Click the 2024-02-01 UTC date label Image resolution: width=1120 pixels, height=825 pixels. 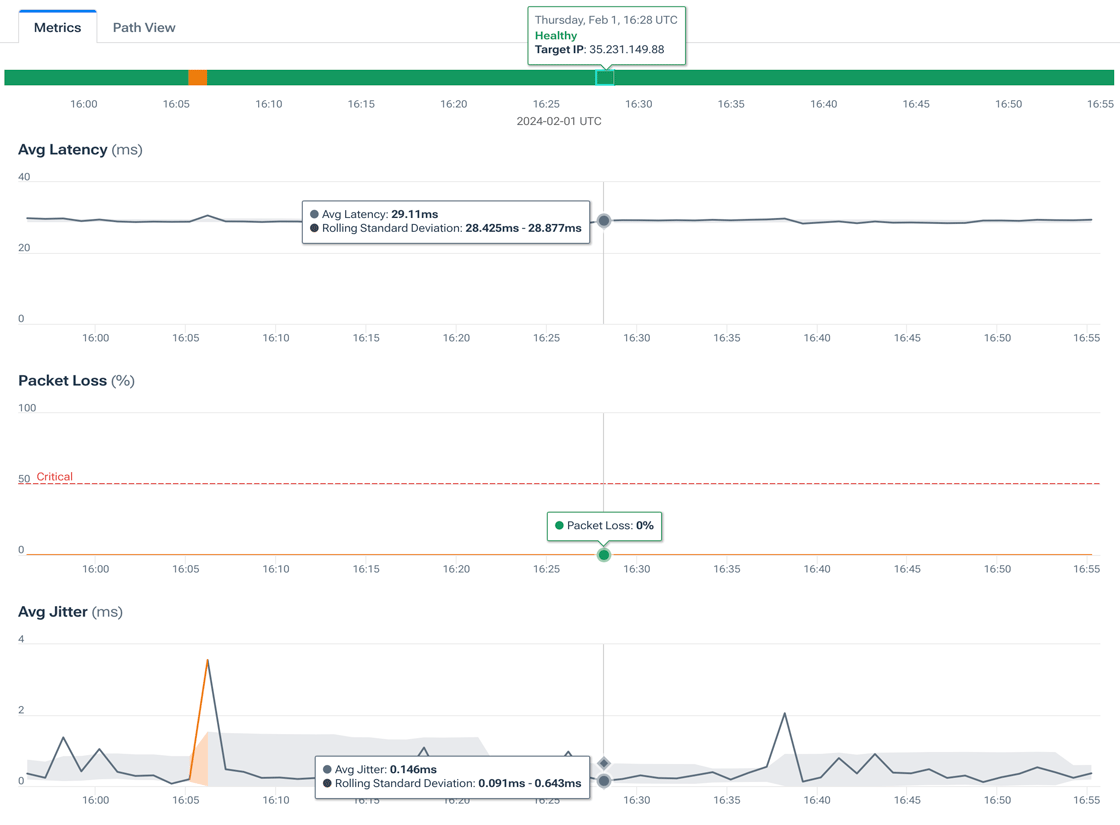coord(559,120)
